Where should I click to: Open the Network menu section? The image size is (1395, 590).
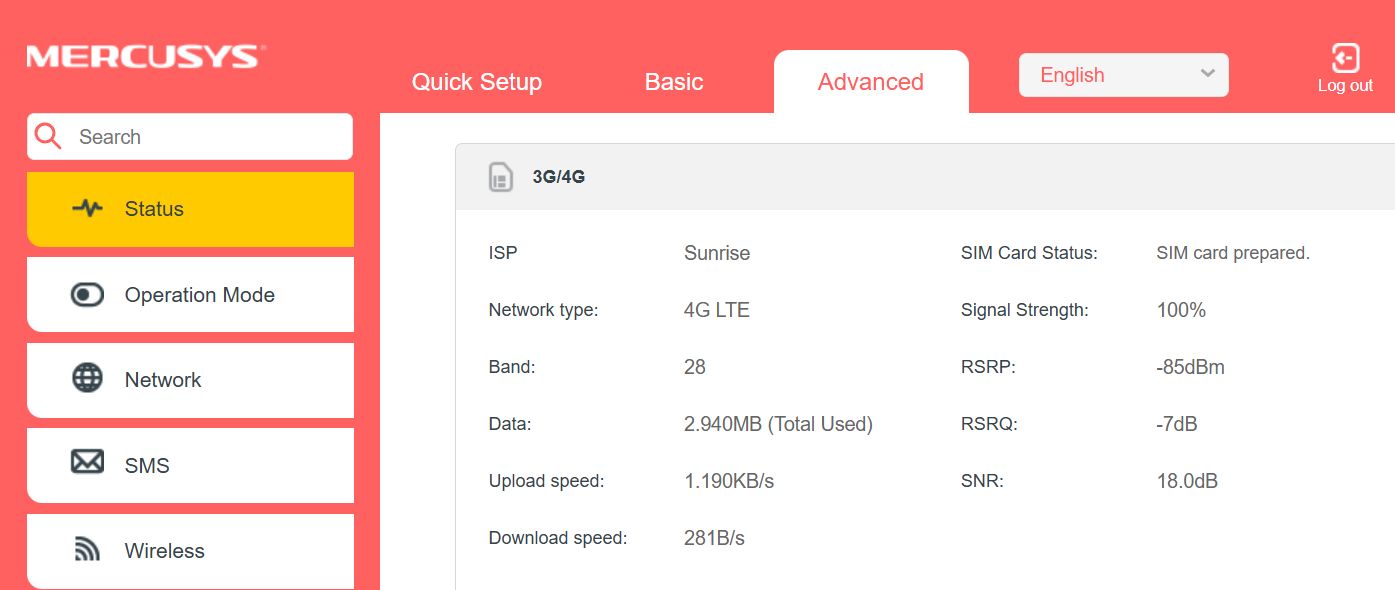click(190, 380)
